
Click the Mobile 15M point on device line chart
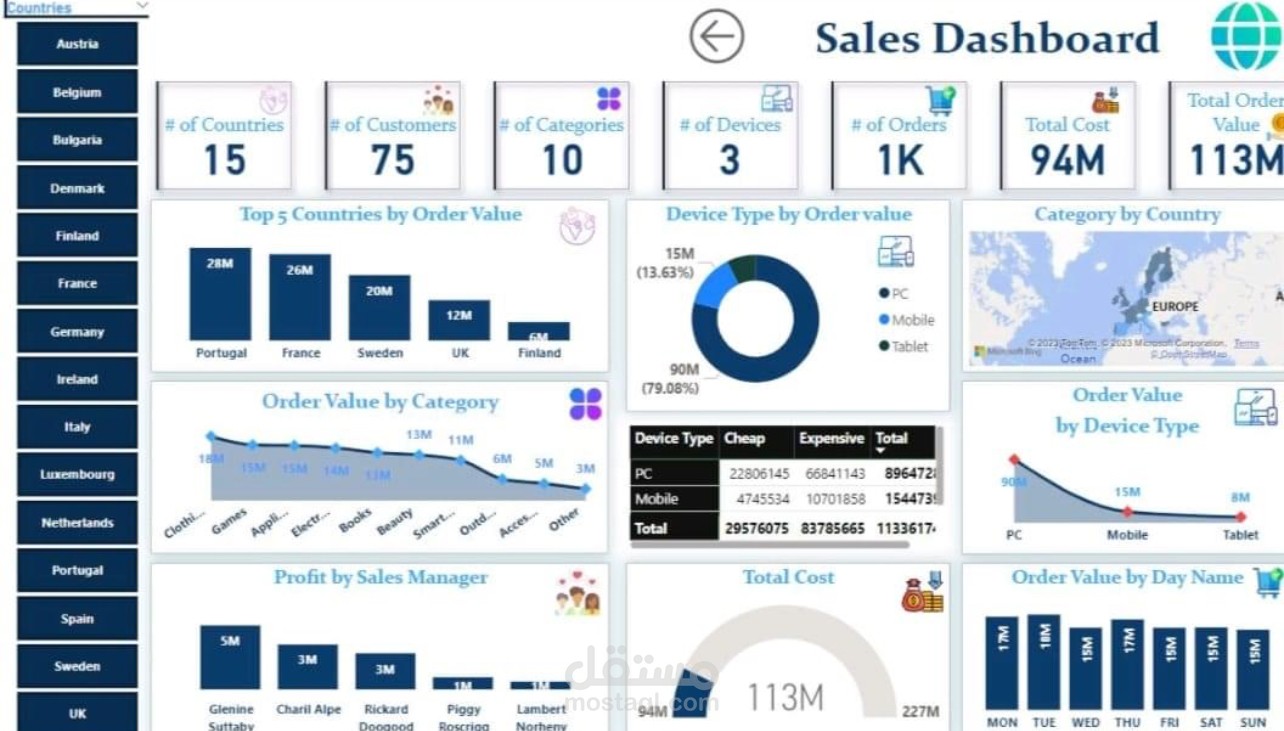pos(1128,512)
